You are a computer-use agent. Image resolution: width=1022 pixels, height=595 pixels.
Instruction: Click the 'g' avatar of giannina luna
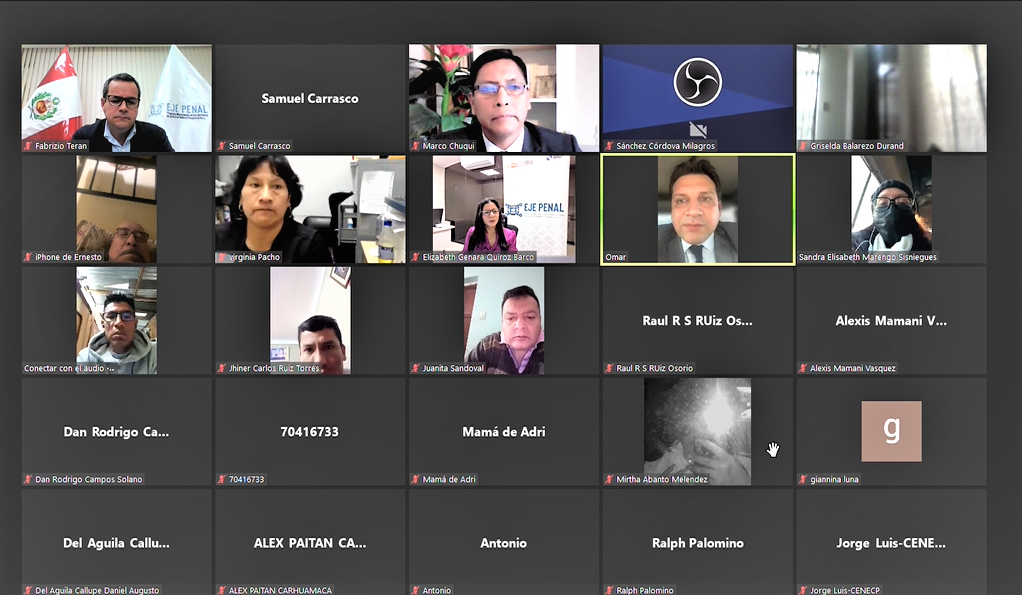[891, 431]
